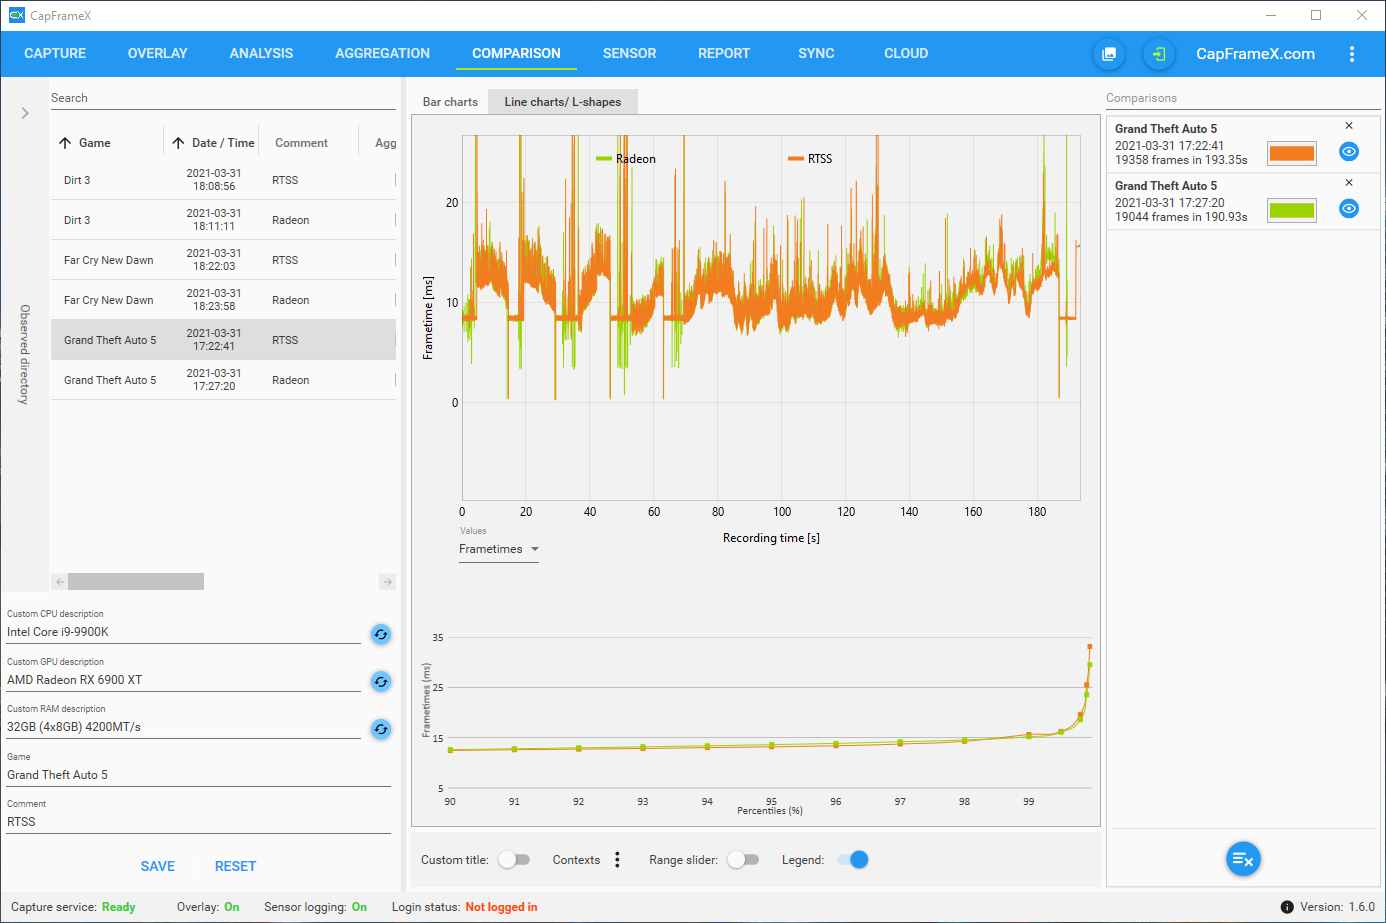Expand the Observed directory panel
The image size is (1386, 923).
pos(25,113)
